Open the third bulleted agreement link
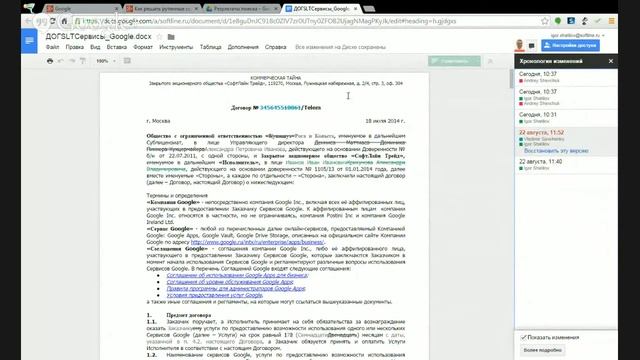640x360 pixels. (236, 288)
